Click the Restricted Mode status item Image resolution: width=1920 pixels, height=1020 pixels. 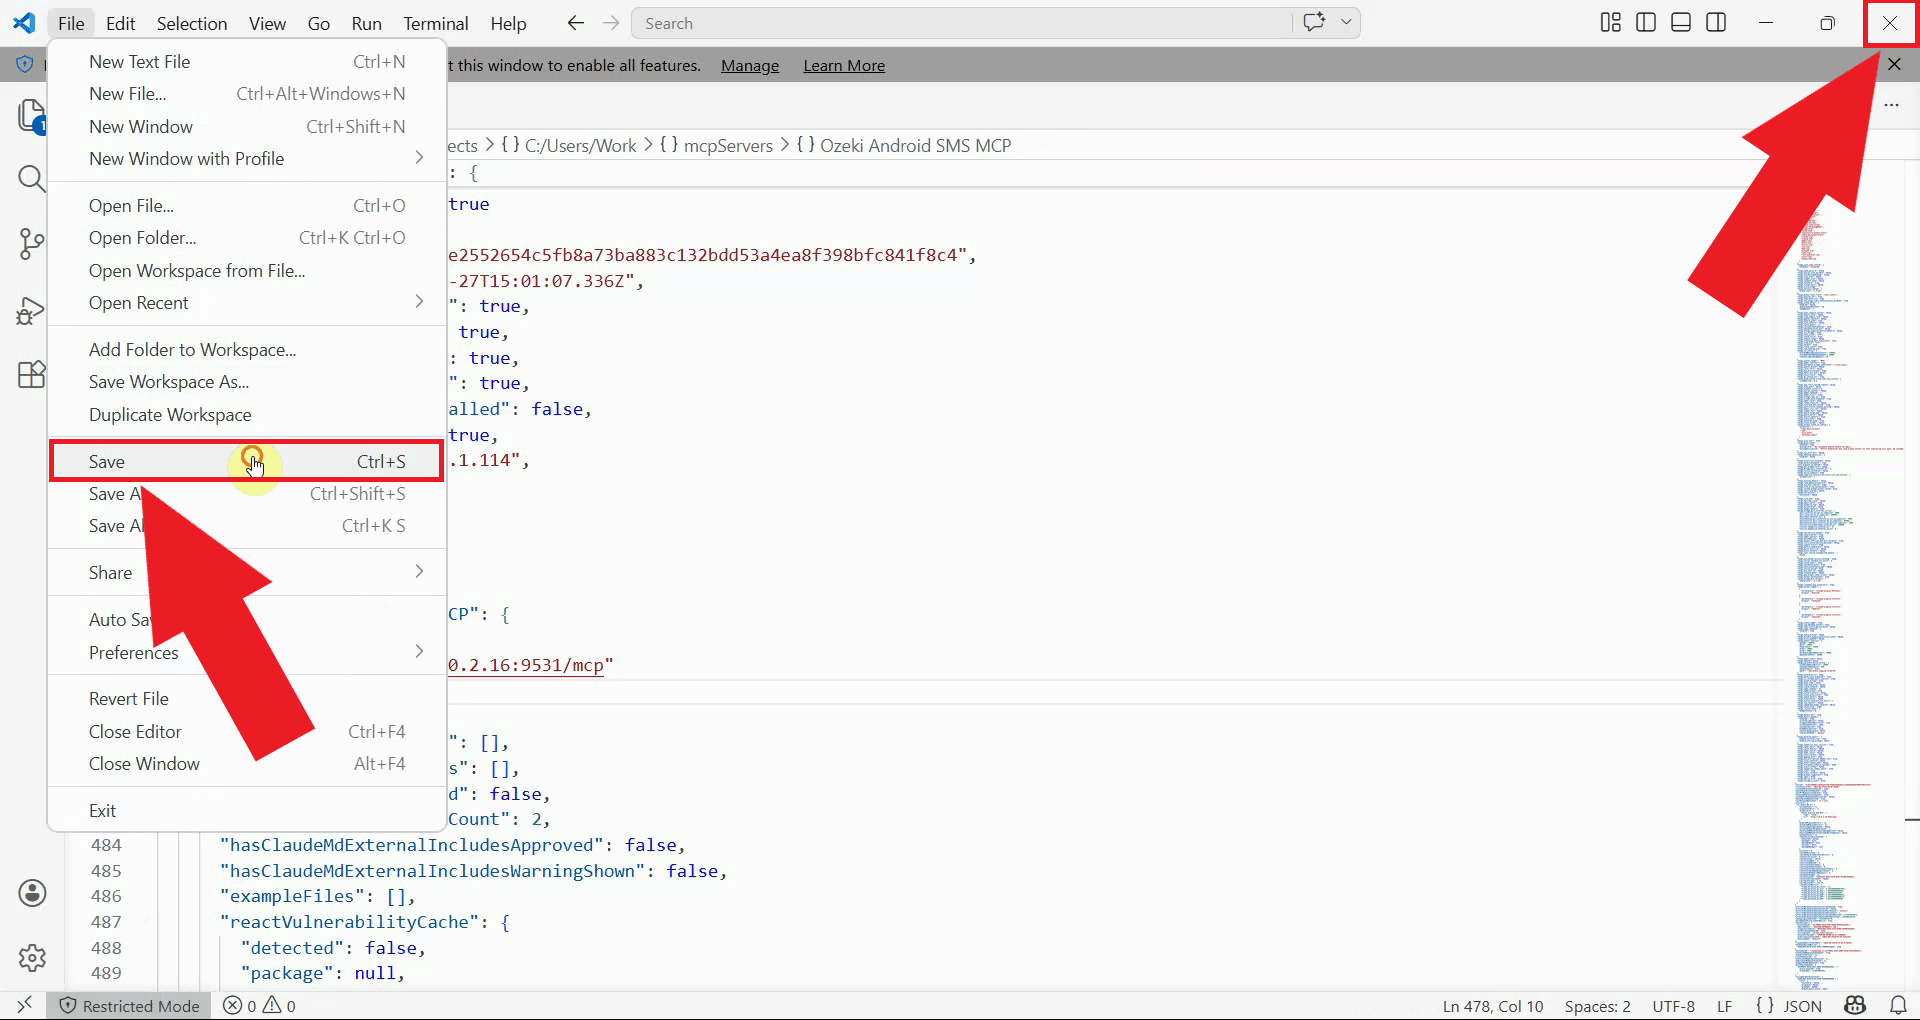coord(129,1006)
